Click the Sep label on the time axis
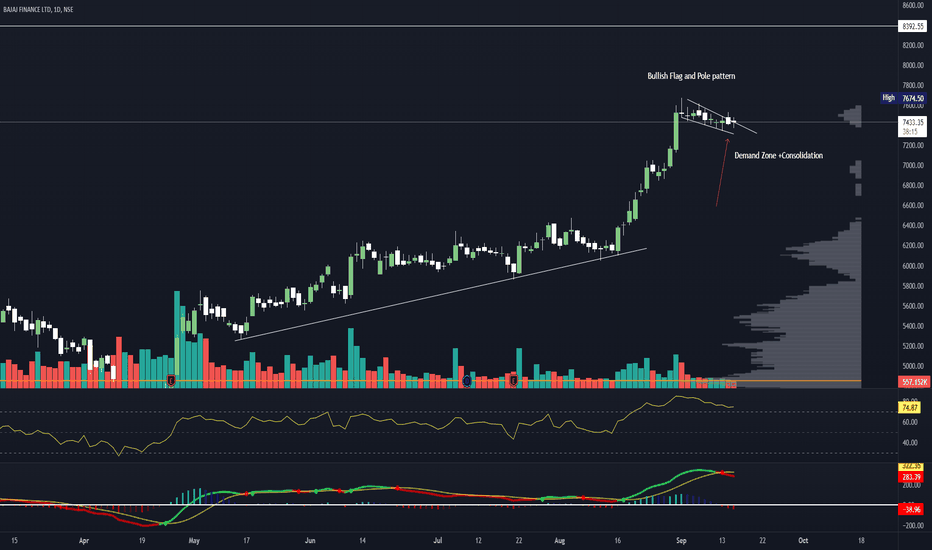This screenshot has width=932, height=550. [681, 541]
